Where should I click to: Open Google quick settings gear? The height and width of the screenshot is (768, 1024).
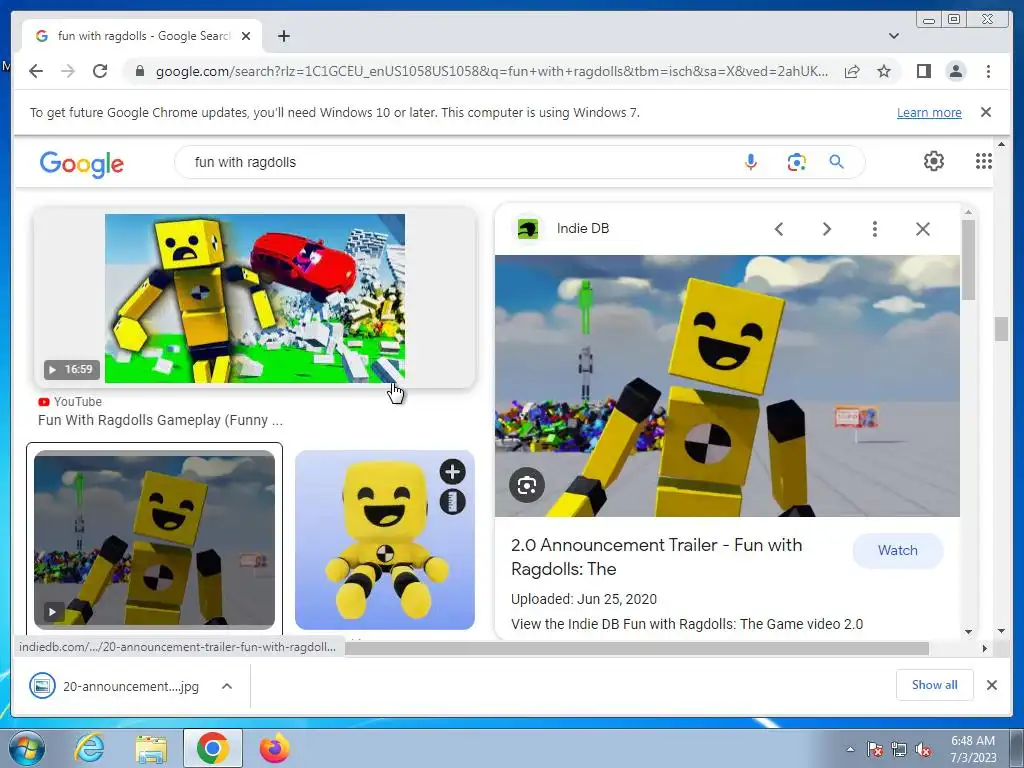[x=934, y=161]
